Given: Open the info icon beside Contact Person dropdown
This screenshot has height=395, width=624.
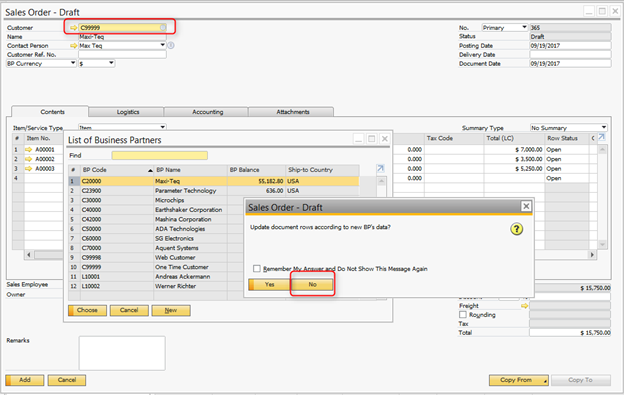Looking at the screenshot, I should 171,45.
